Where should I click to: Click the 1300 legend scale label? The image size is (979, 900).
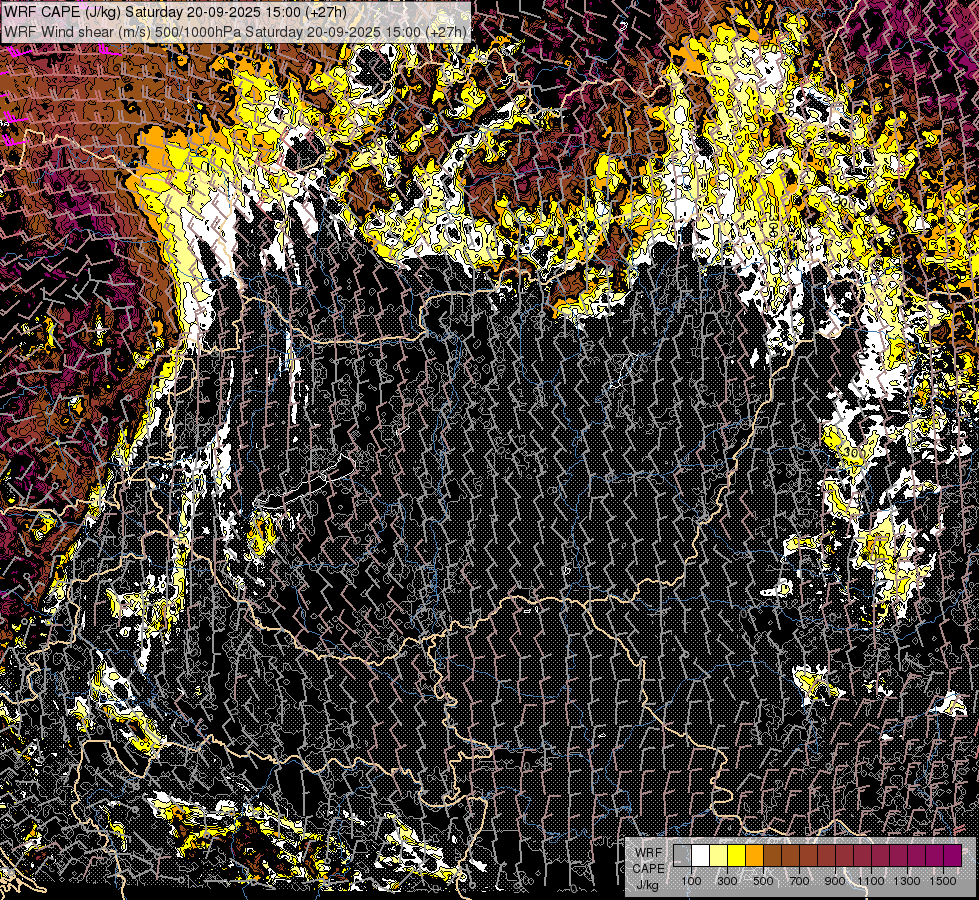point(907,881)
